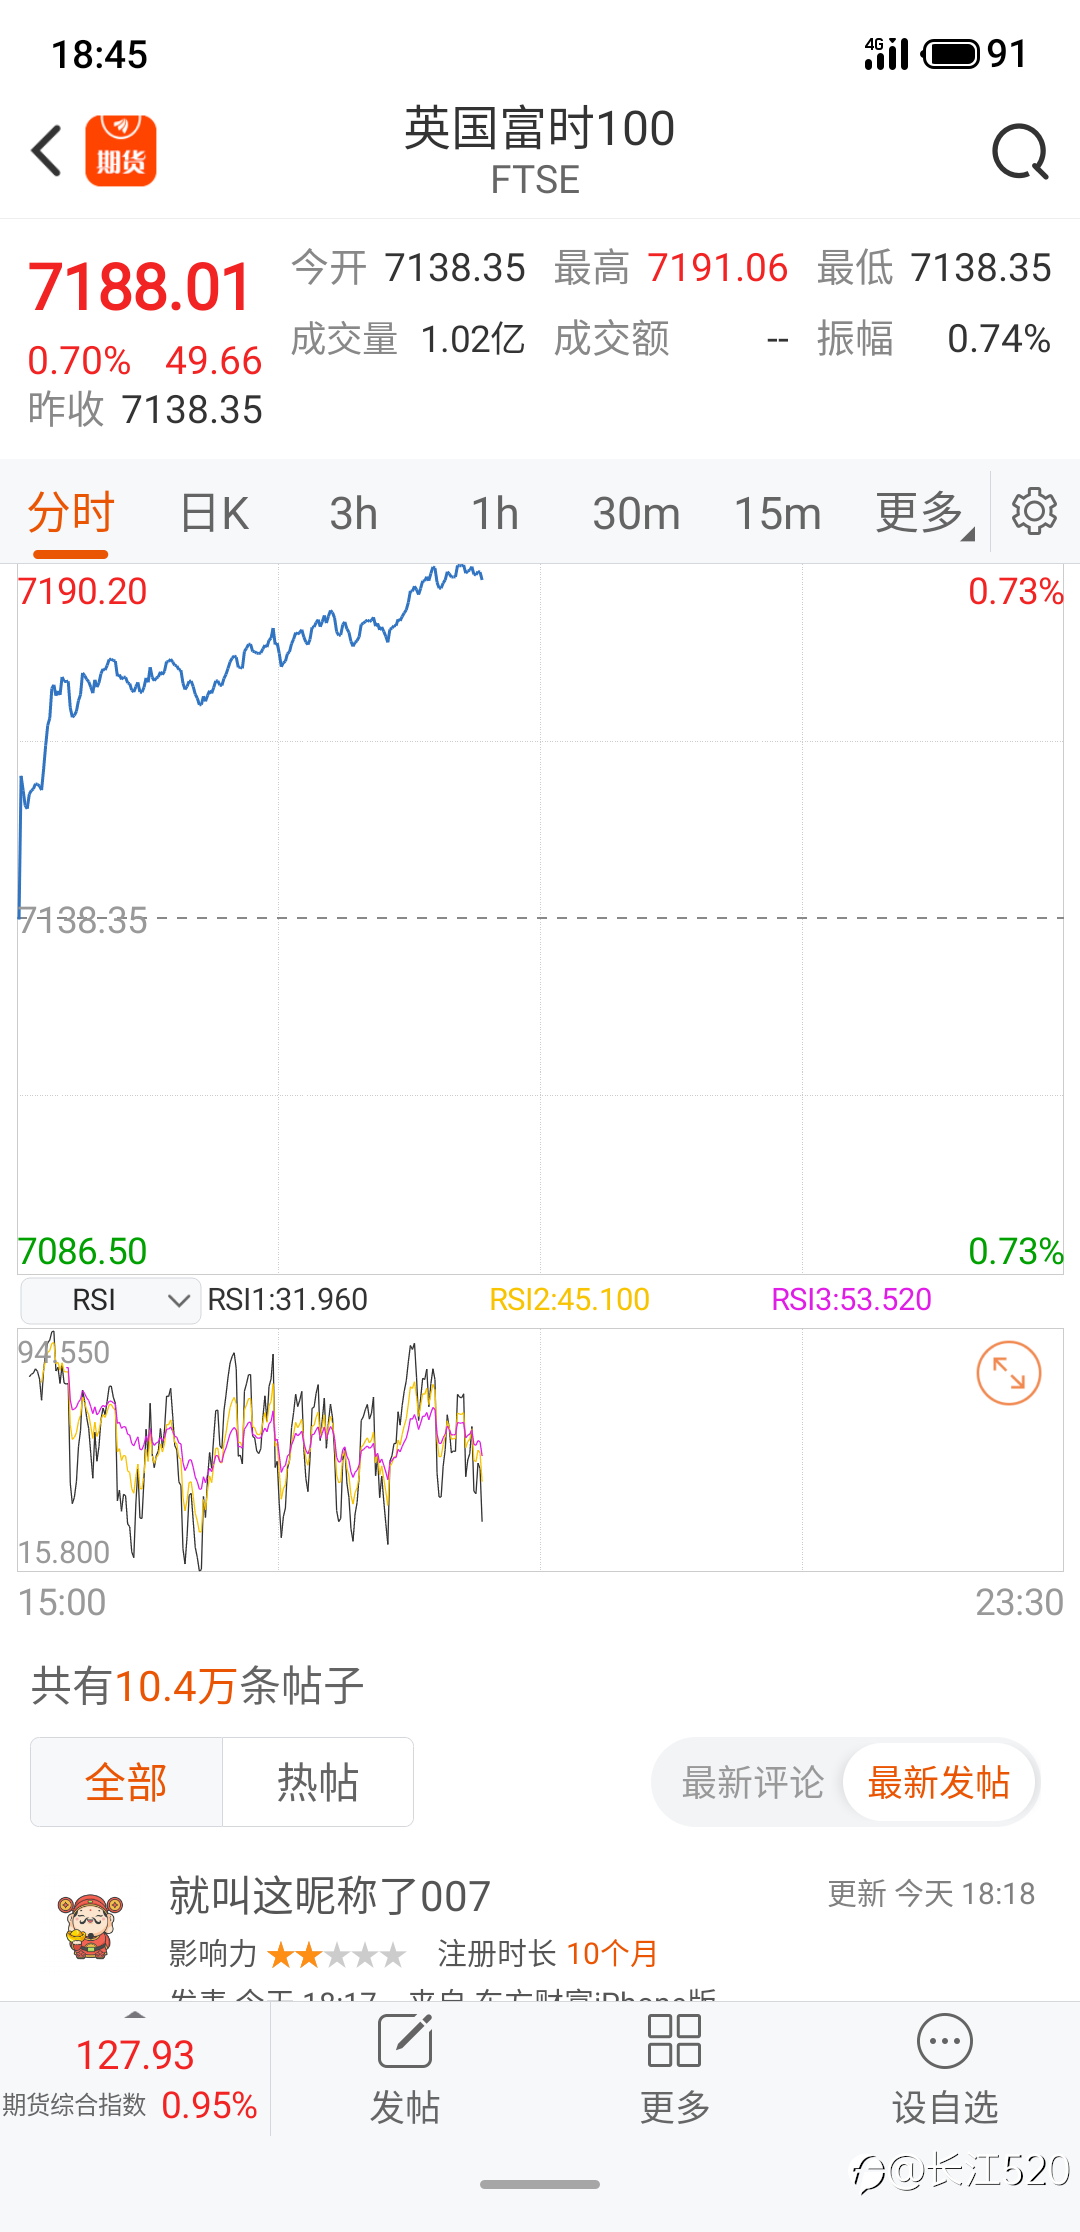This screenshot has width=1080, height=2232.
Task: Expand the 更多 timeframe dropdown
Action: pyautogui.click(x=922, y=513)
